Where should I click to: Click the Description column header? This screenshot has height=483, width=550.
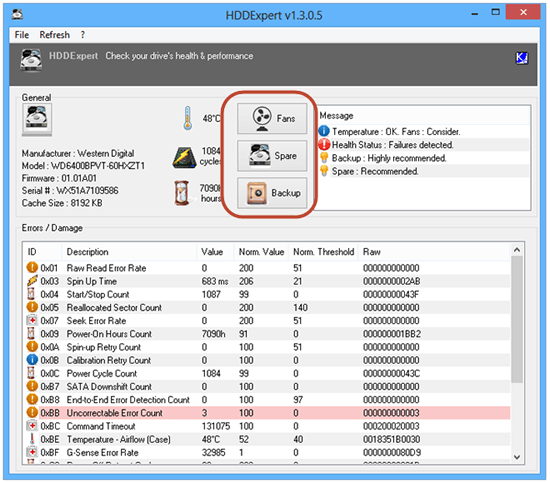tap(129, 252)
